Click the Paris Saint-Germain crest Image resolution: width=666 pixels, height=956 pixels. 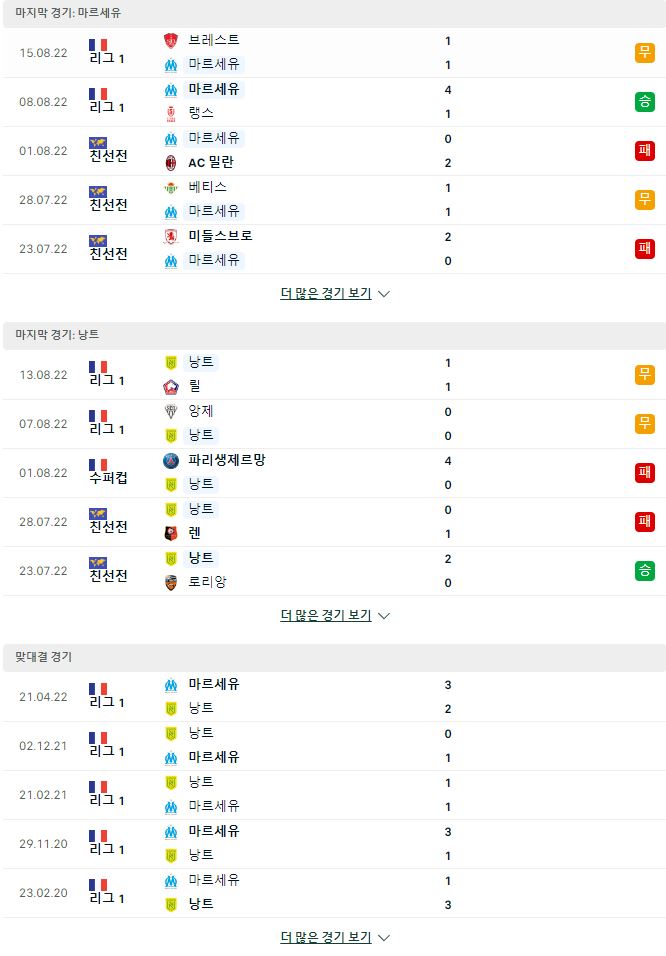[x=171, y=461]
